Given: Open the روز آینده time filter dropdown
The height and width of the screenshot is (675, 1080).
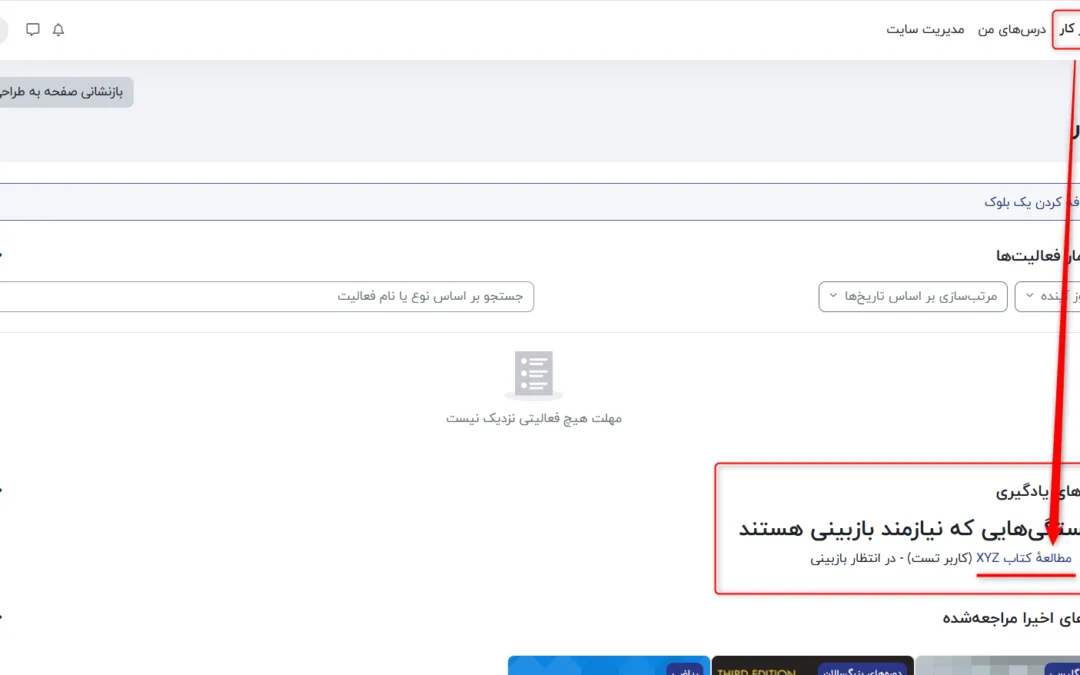Looking at the screenshot, I should click(x=1048, y=296).
